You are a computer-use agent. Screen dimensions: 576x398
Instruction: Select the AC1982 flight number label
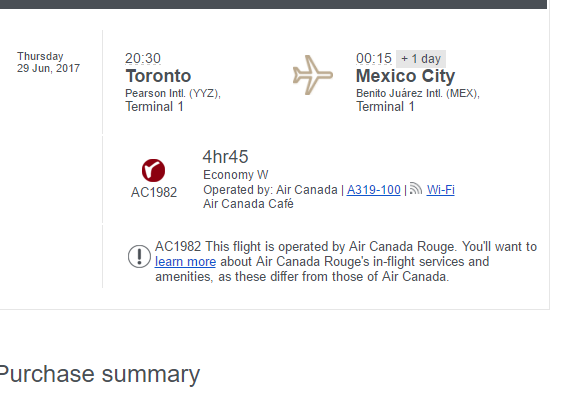tap(154, 192)
